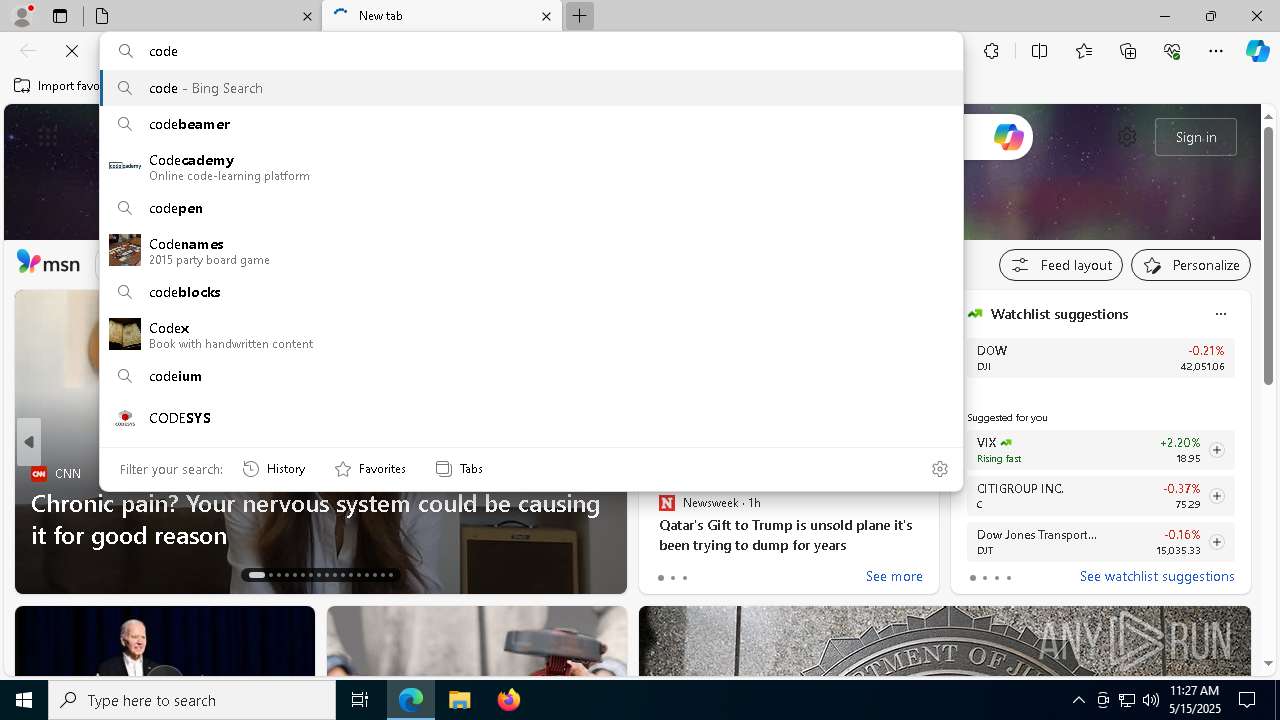This screenshot has width=1280, height=720.
Task: Select 'code - Bing Search' suggestion
Action: tap(531, 88)
